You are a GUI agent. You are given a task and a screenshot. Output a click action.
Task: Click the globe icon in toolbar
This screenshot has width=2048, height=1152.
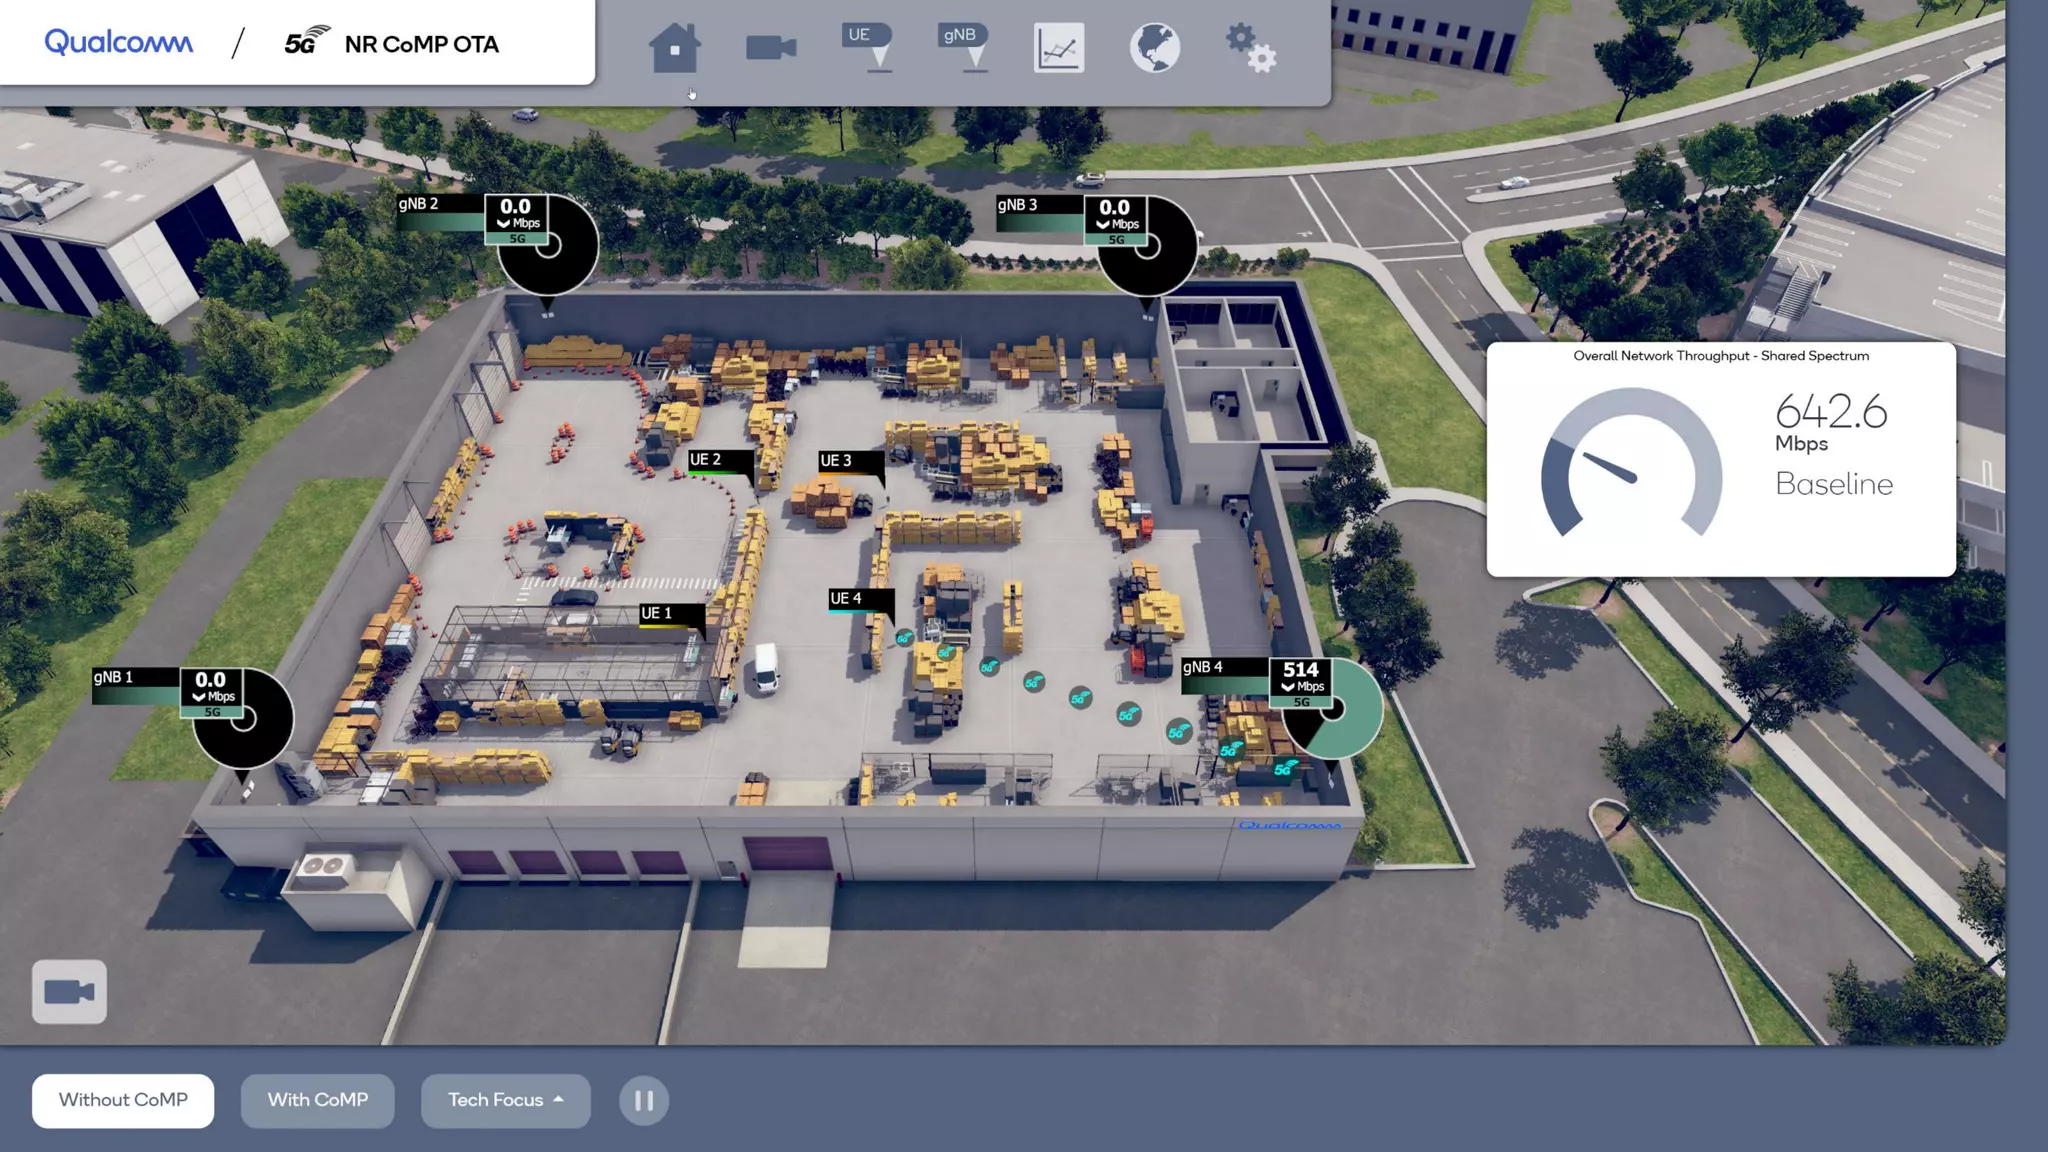coord(1154,47)
